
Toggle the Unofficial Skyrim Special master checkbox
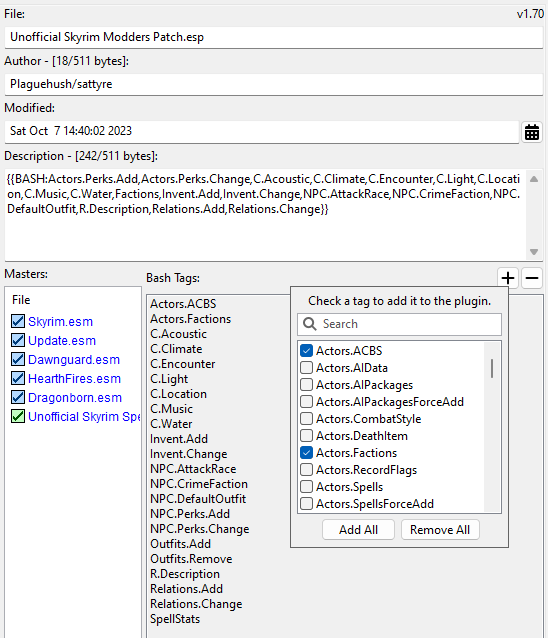coord(18,417)
